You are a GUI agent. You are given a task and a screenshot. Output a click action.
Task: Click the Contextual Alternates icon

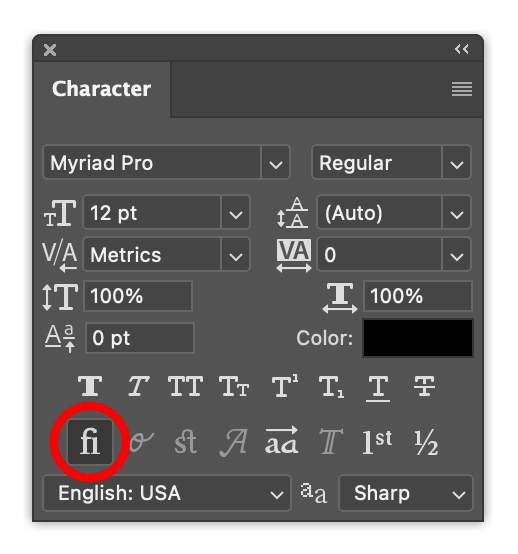[141, 442]
